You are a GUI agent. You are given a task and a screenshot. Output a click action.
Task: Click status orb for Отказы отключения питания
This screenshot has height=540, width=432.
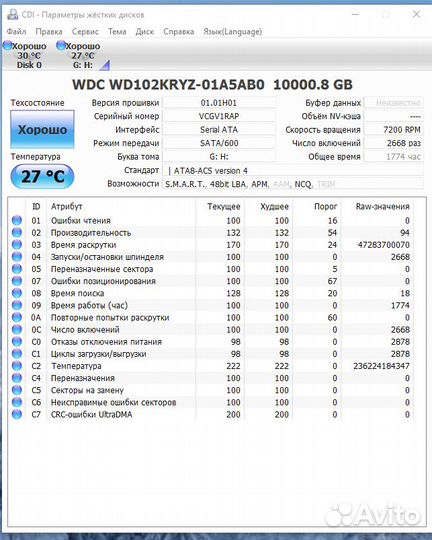point(17,342)
